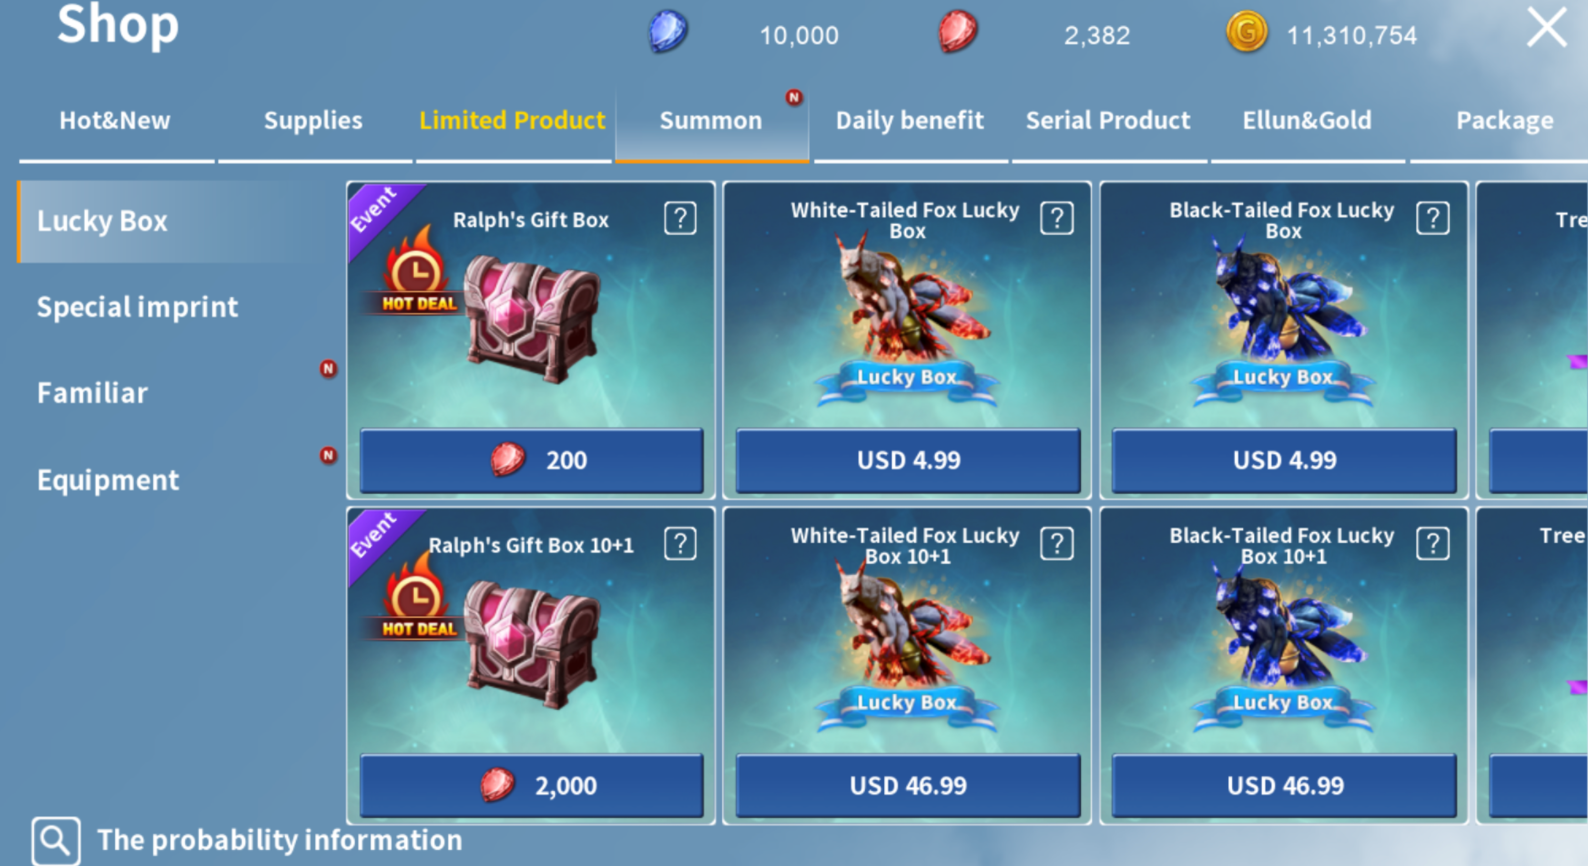1588x866 pixels.
Task: Purchase White-Tailed Fox Lucky Box for USD 4.99
Action: 908,460
